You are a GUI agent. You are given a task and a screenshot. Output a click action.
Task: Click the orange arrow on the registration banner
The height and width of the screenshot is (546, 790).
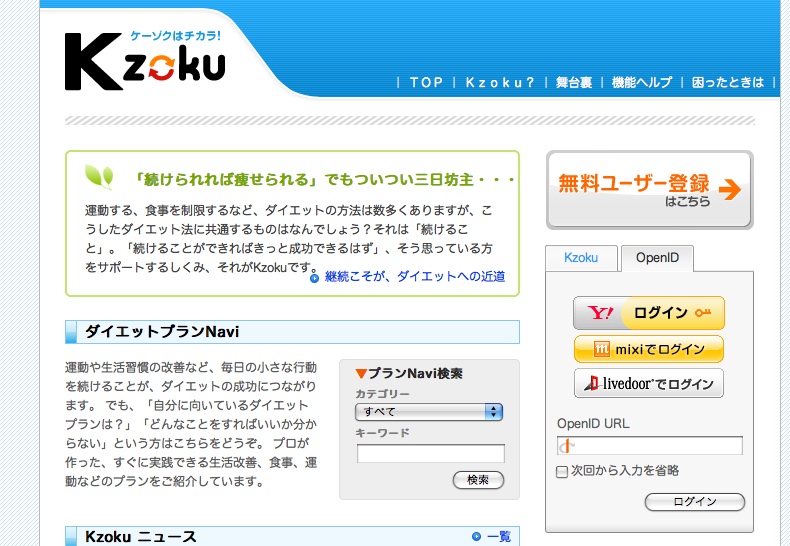point(730,189)
